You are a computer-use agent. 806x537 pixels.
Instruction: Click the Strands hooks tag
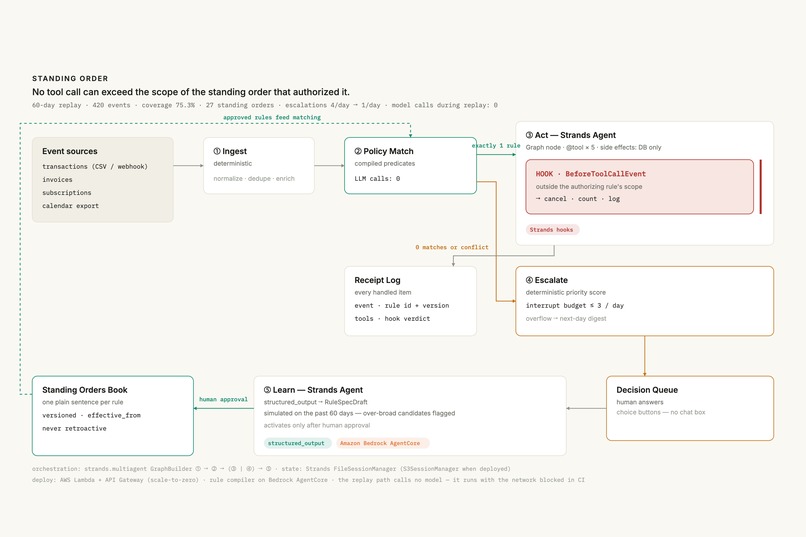(x=552, y=230)
